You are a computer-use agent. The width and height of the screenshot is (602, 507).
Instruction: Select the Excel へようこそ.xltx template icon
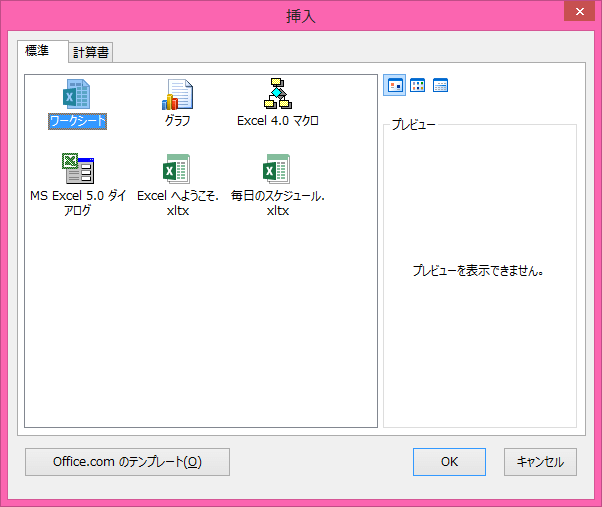click(177, 168)
